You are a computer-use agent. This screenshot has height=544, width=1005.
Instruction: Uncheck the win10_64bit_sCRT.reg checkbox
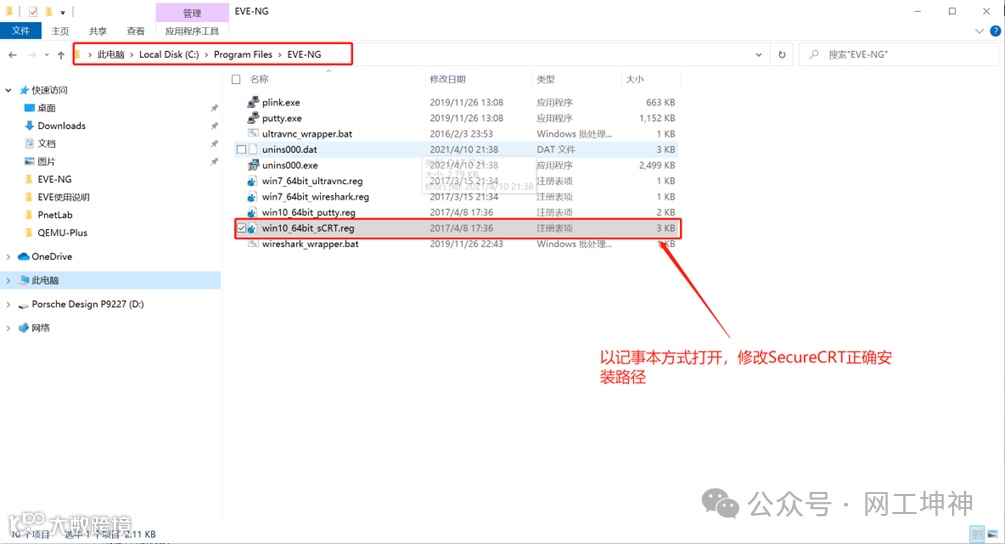242,228
